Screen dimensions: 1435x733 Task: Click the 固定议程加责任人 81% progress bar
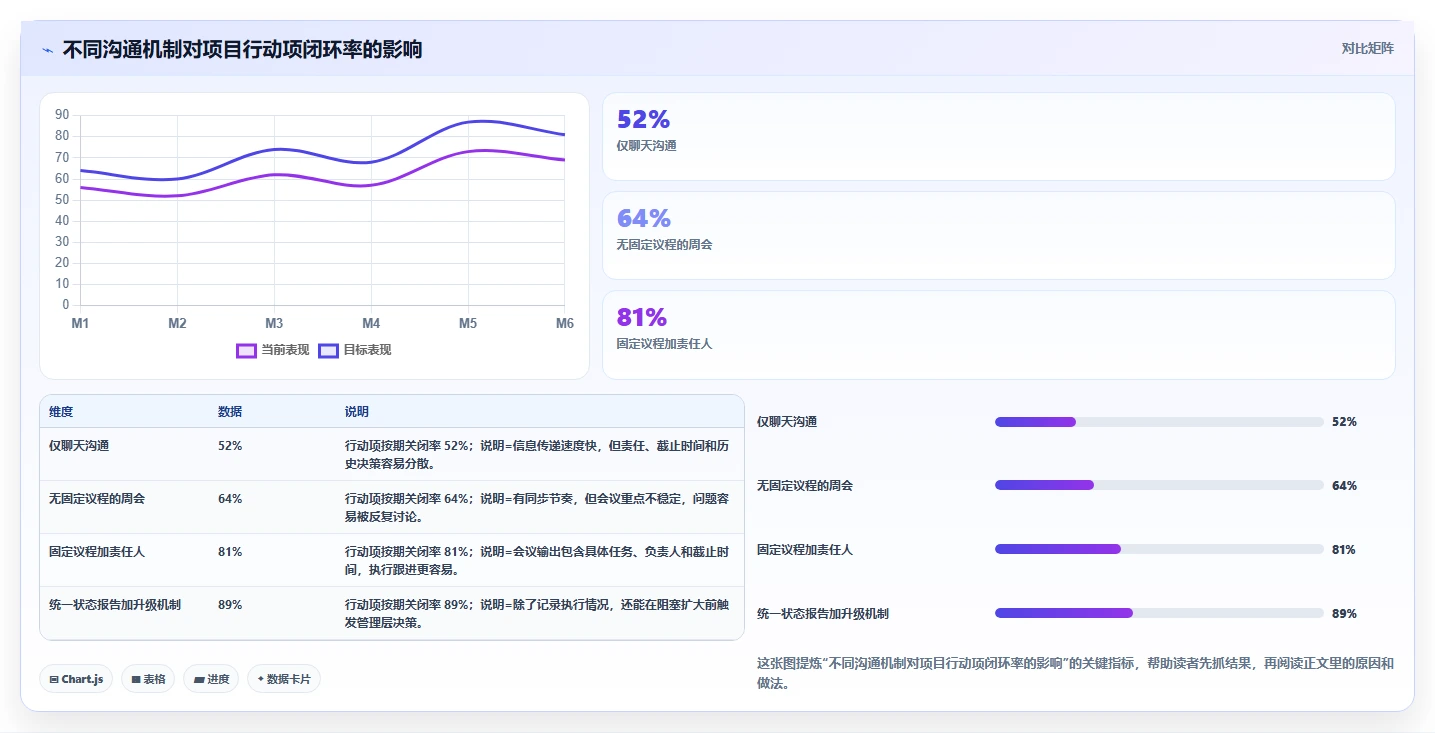pos(1159,549)
